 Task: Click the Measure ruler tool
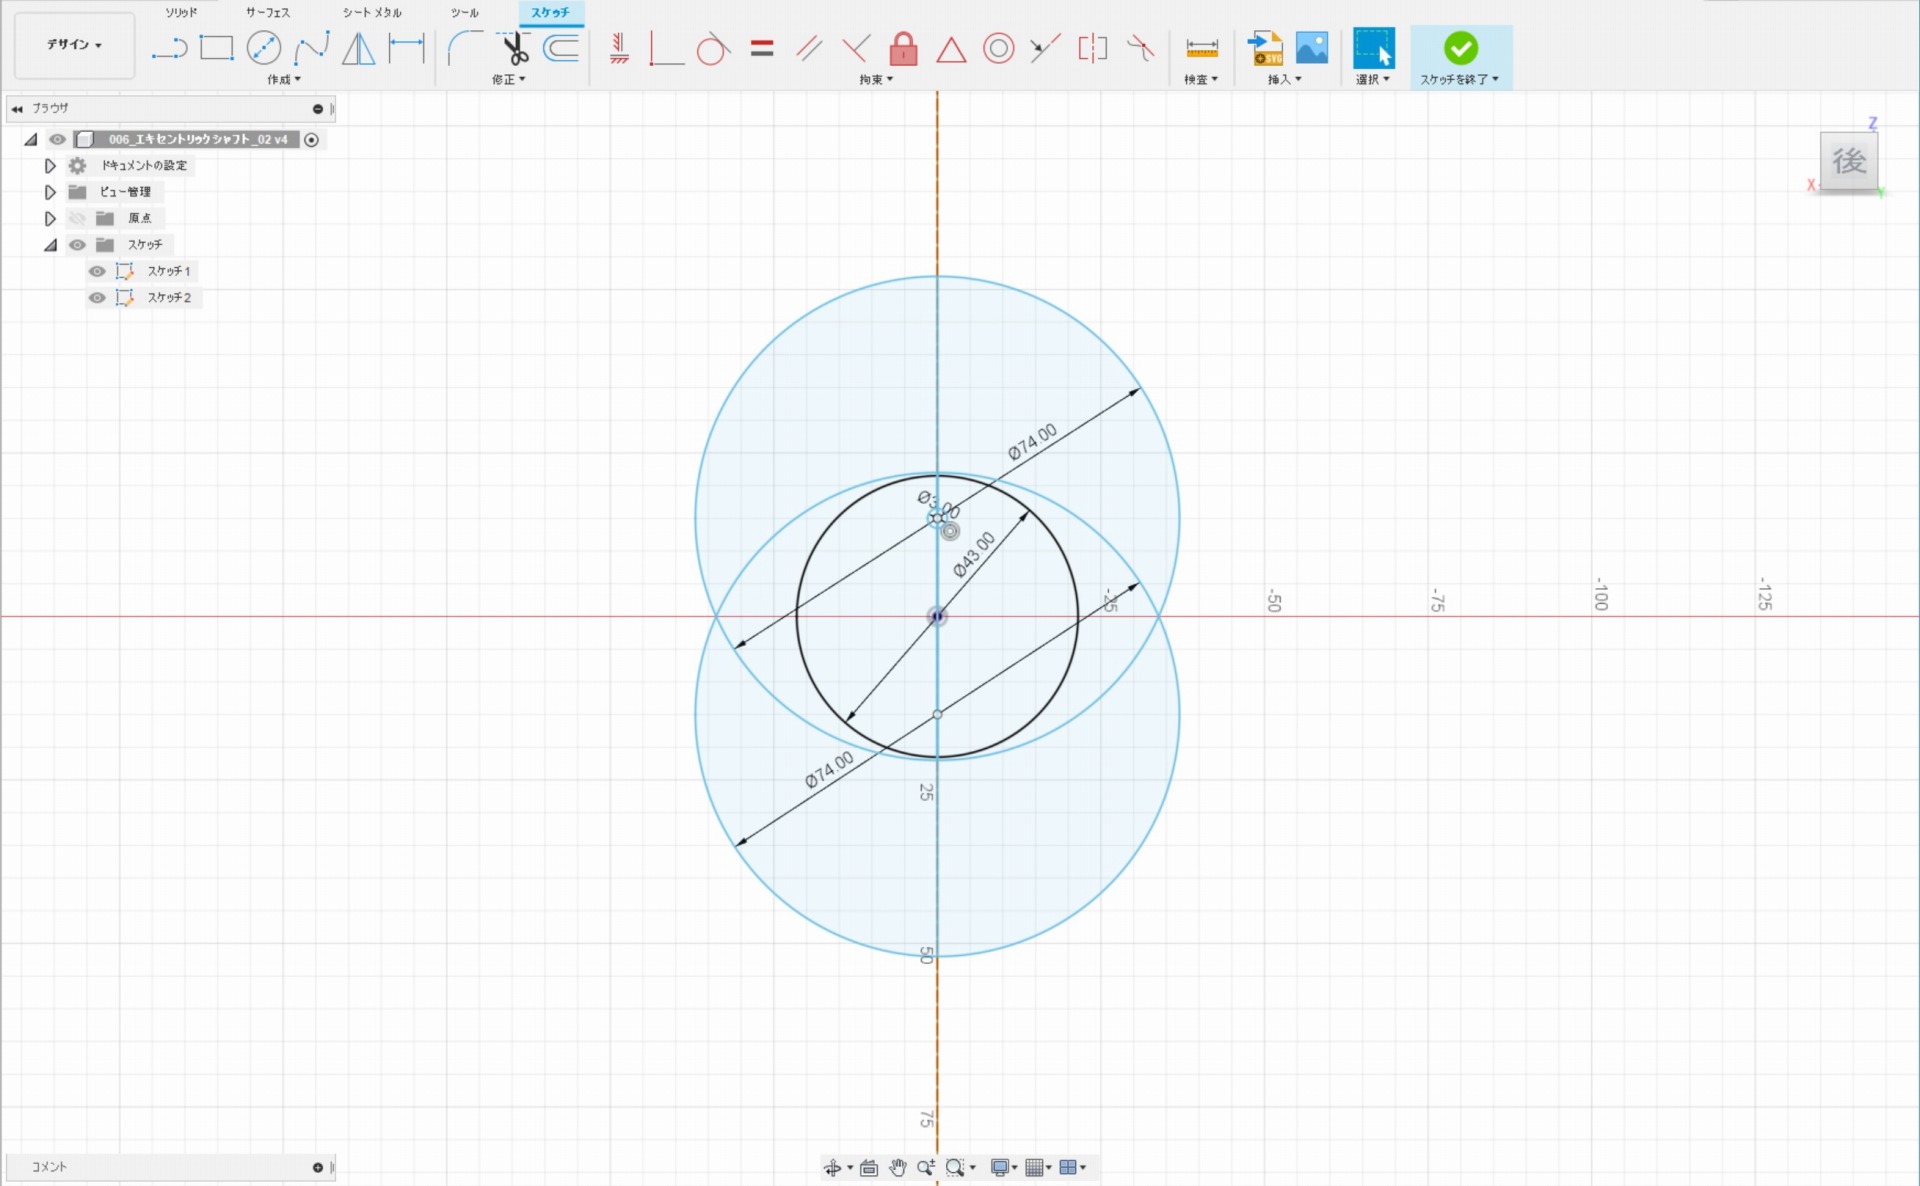coord(1201,48)
